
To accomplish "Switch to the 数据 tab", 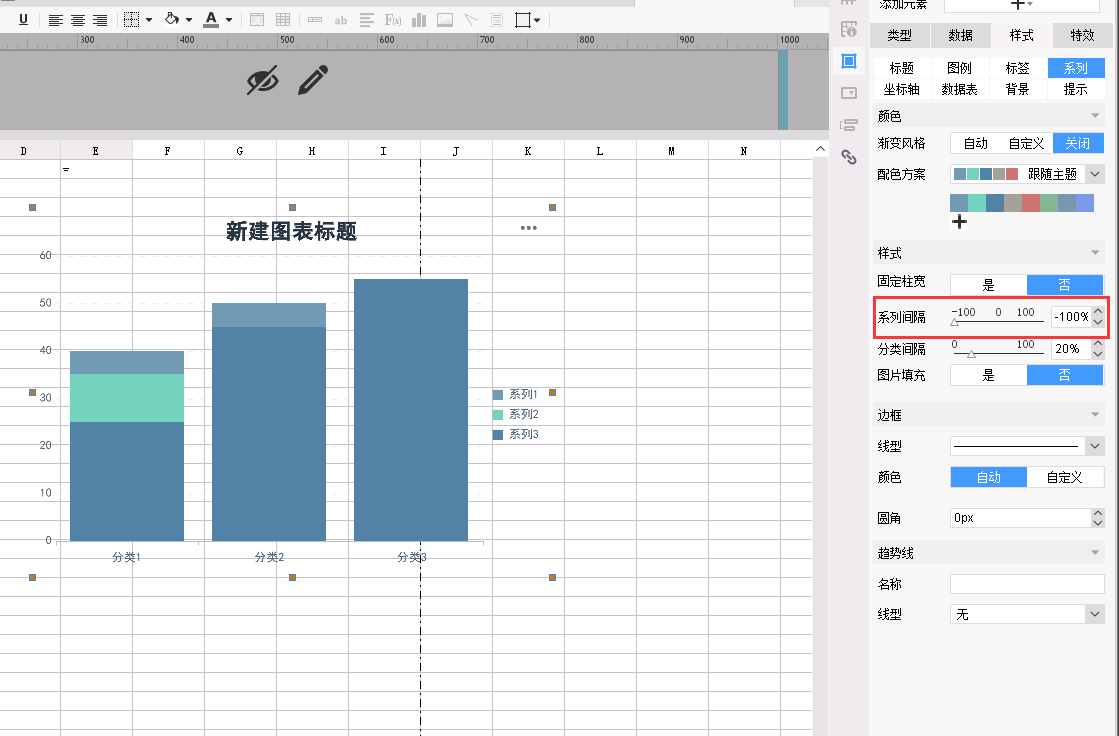I will click(961, 35).
